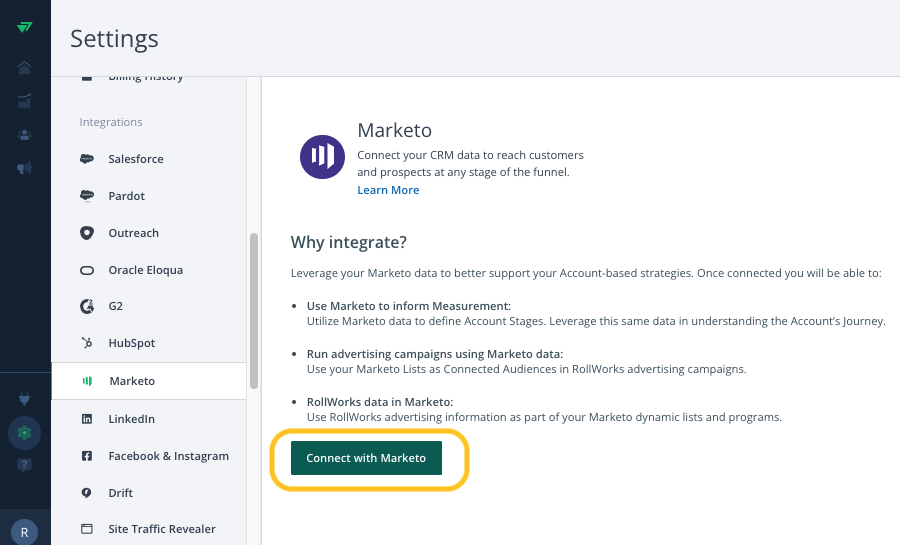
Task: Click the Salesforce cloud icon
Action: [87, 159]
